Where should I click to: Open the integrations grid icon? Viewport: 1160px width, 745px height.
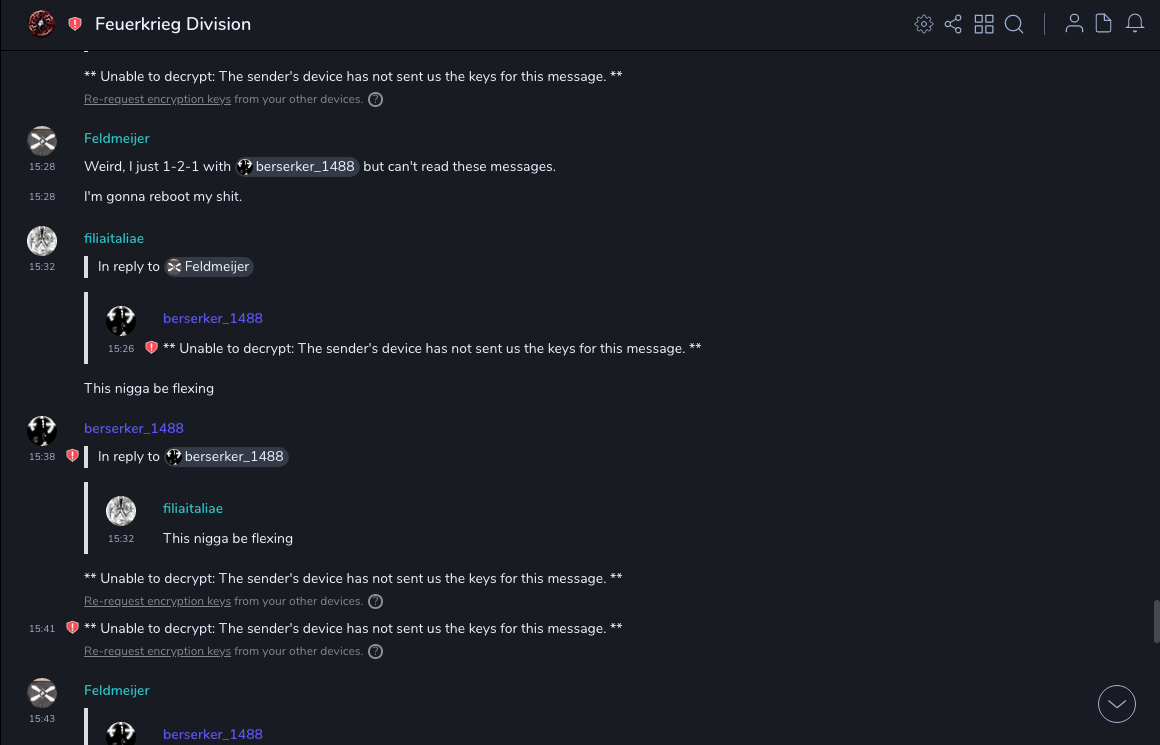[x=984, y=24]
